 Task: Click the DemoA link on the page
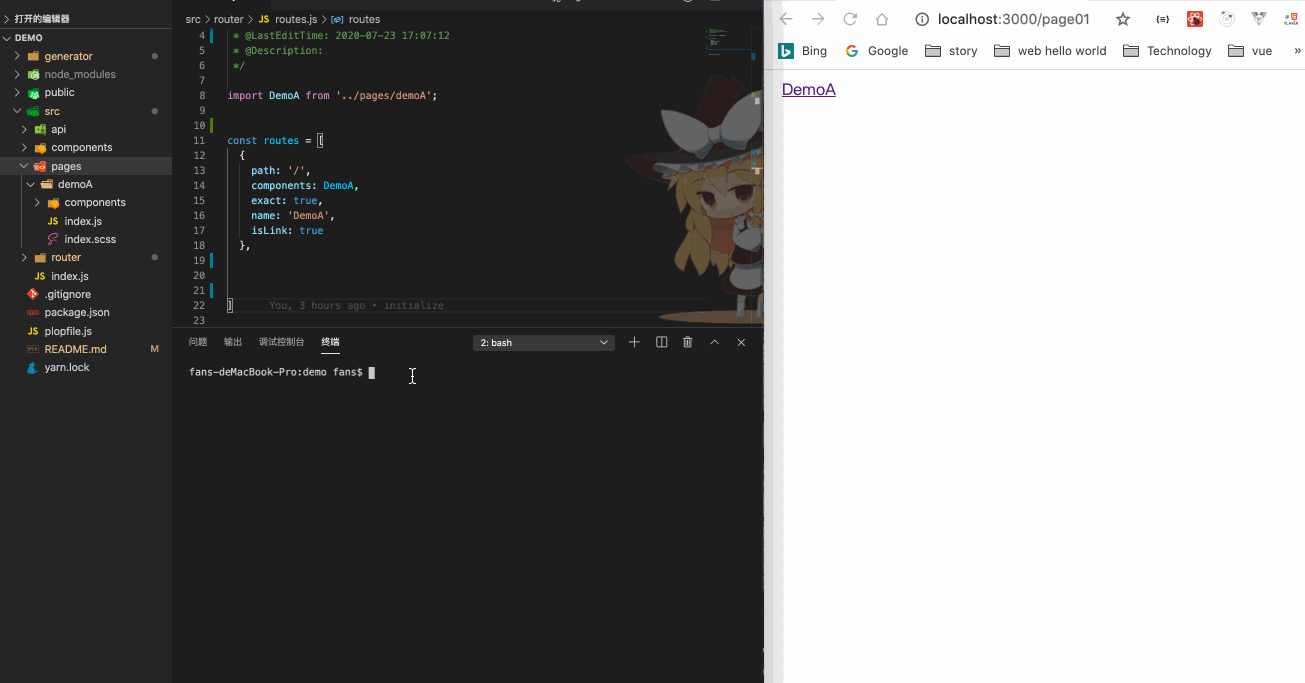coord(808,89)
